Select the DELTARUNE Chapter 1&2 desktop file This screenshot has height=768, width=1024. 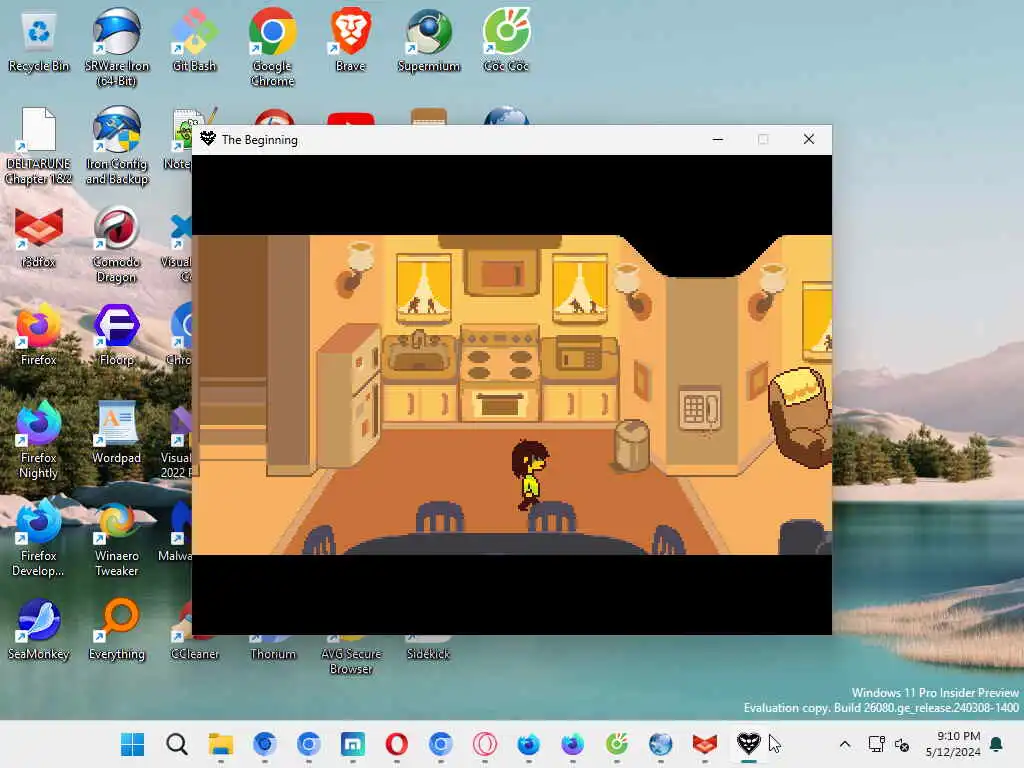point(39,145)
